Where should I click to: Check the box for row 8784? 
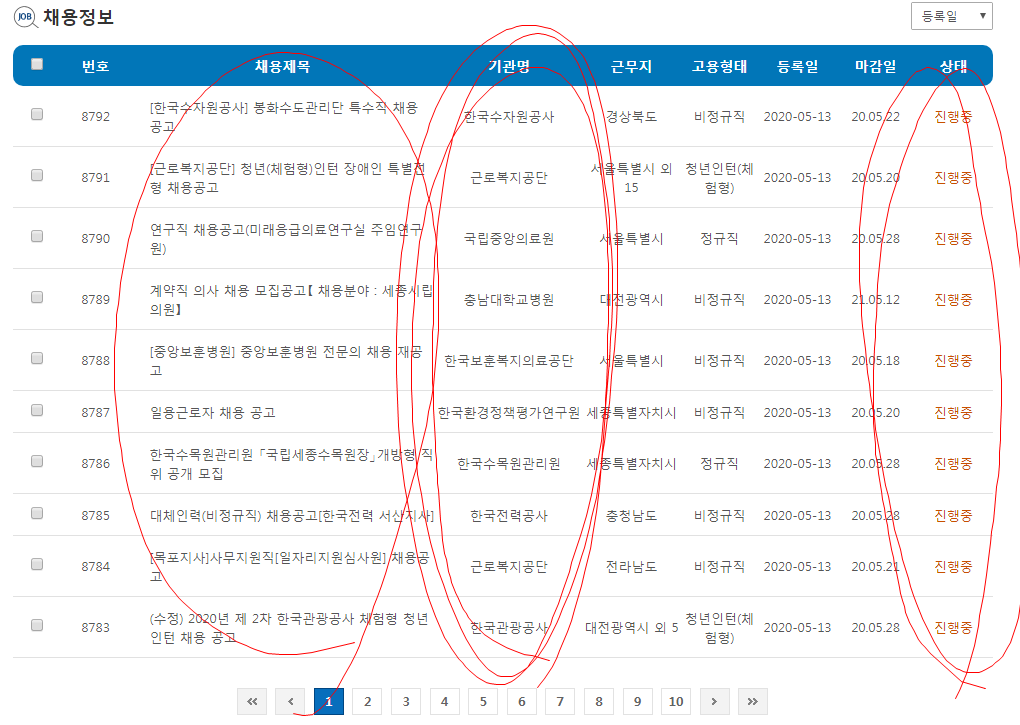click(x=37, y=564)
